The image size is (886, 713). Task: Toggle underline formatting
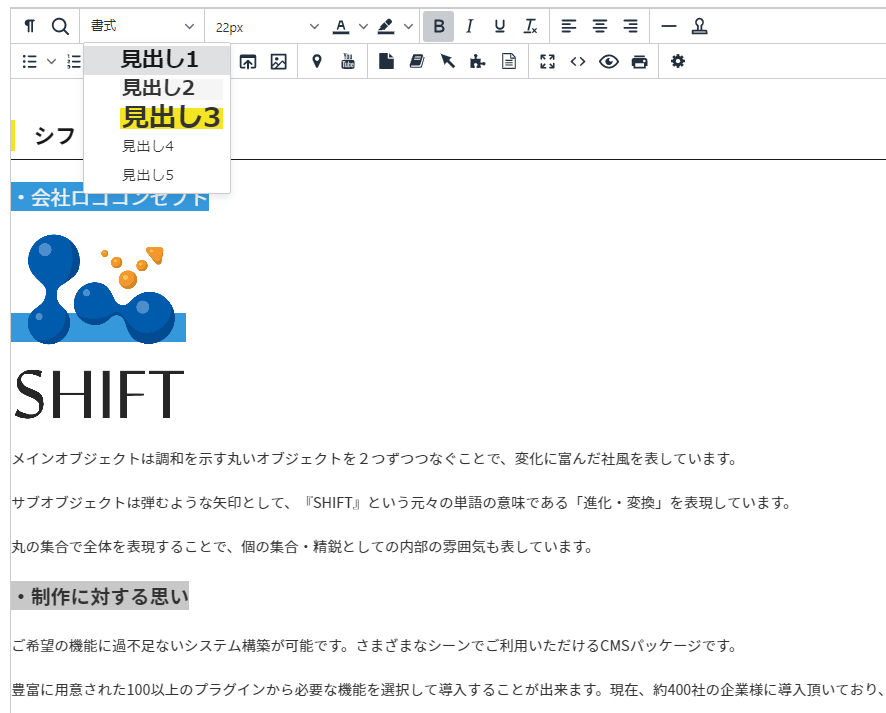pos(500,26)
